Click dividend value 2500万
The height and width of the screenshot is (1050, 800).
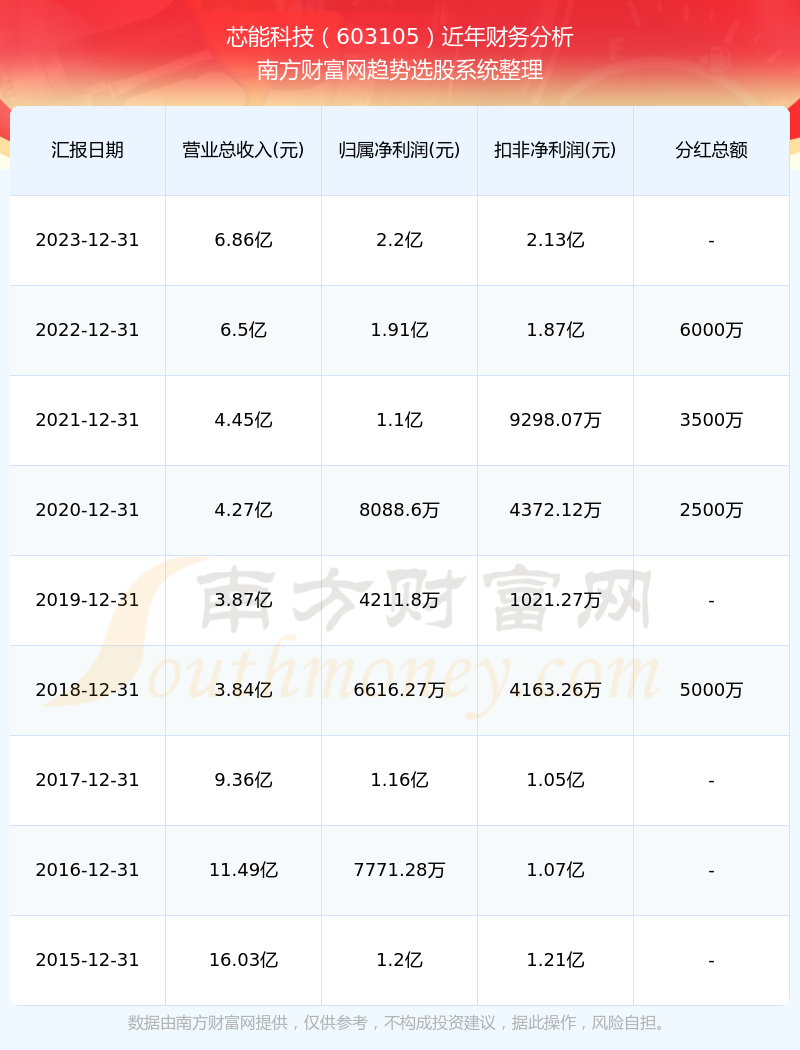(711, 510)
